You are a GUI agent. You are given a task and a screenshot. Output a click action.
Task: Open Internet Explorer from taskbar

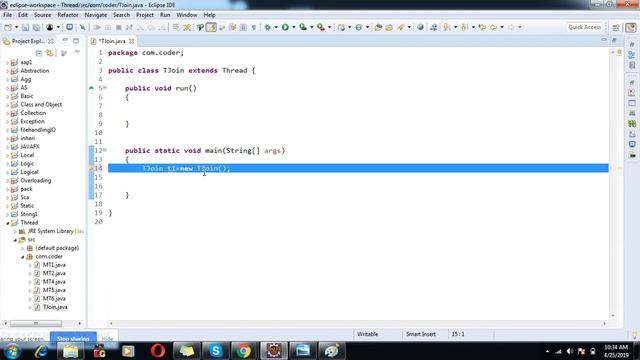pos(41,351)
